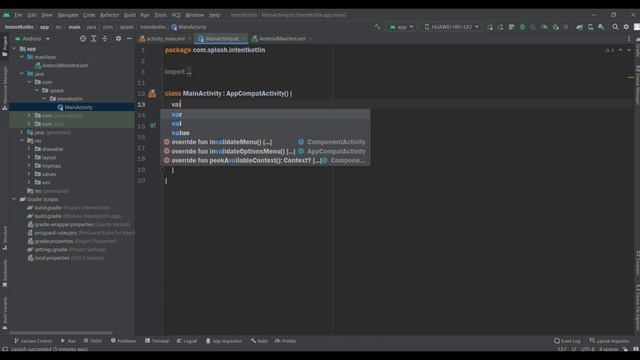The width and height of the screenshot is (640, 360).
Task: Open the Tools menu
Action: [x=160, y=15]
